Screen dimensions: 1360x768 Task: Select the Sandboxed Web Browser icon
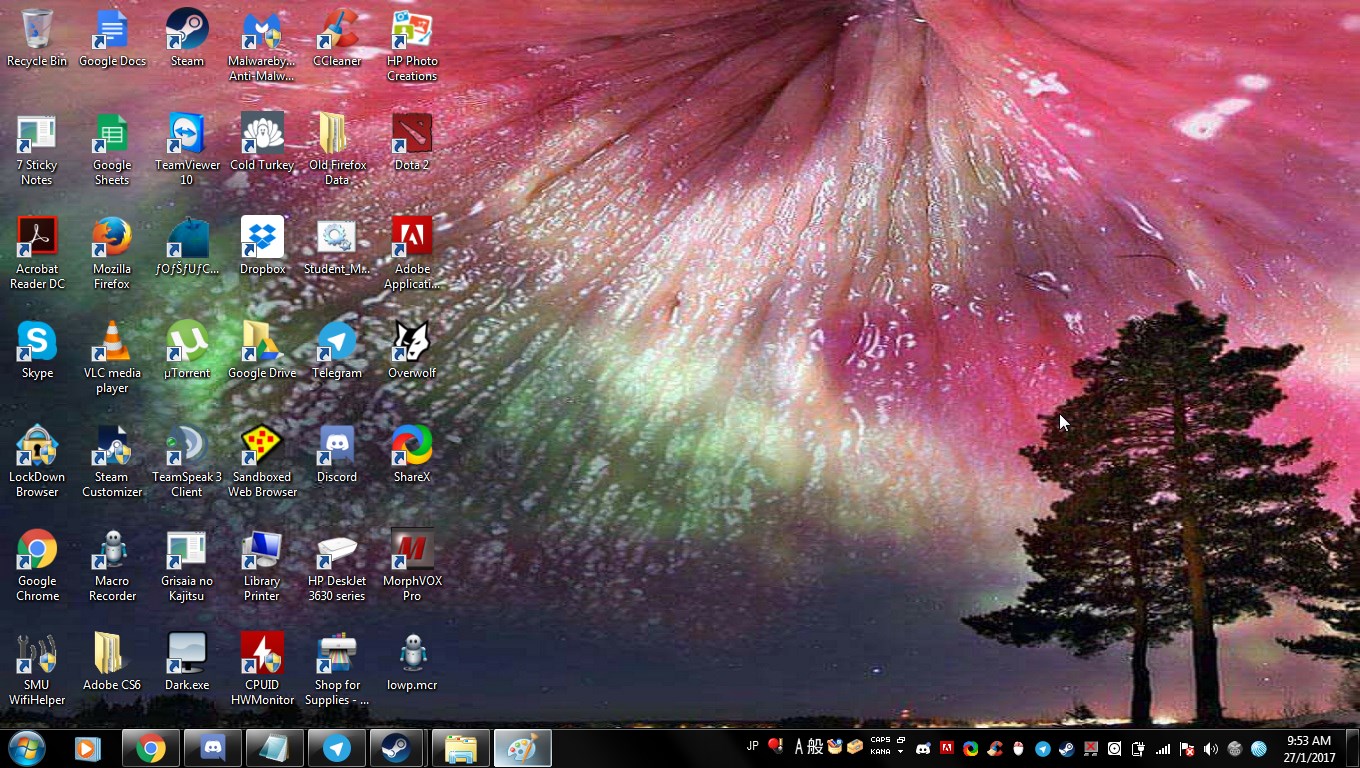(262, 462)
